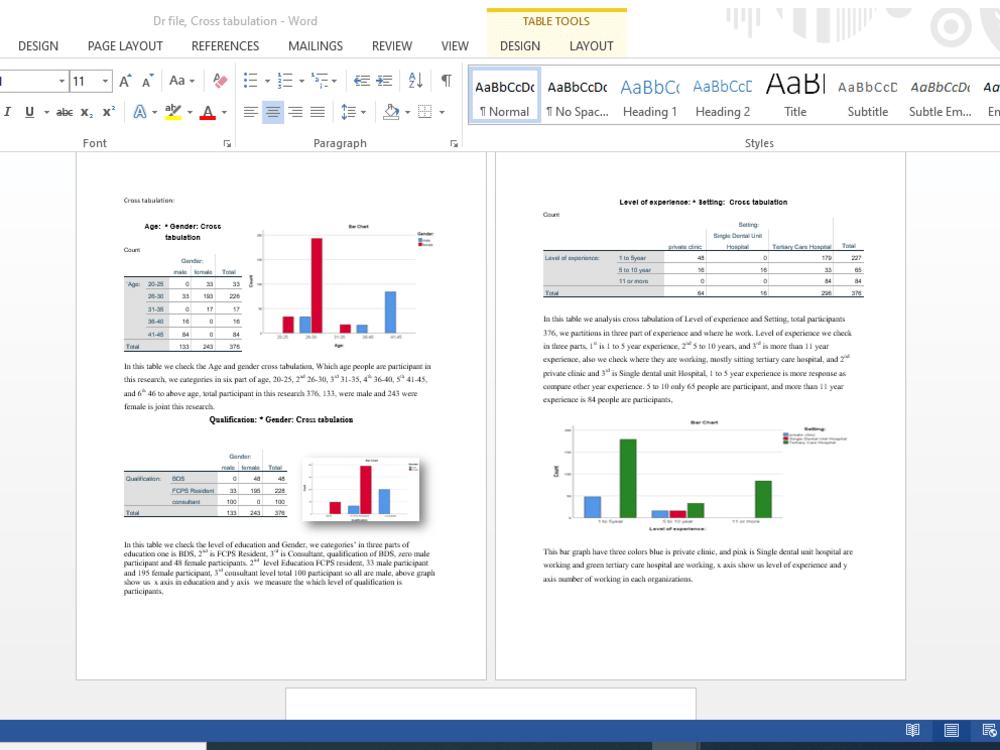Apply text highlight color
This screenshot has width=1000, height=750.
click(173, 112)
